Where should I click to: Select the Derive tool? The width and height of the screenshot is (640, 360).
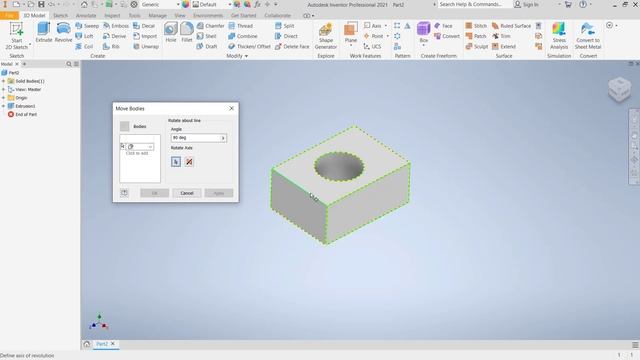[114, 36]
